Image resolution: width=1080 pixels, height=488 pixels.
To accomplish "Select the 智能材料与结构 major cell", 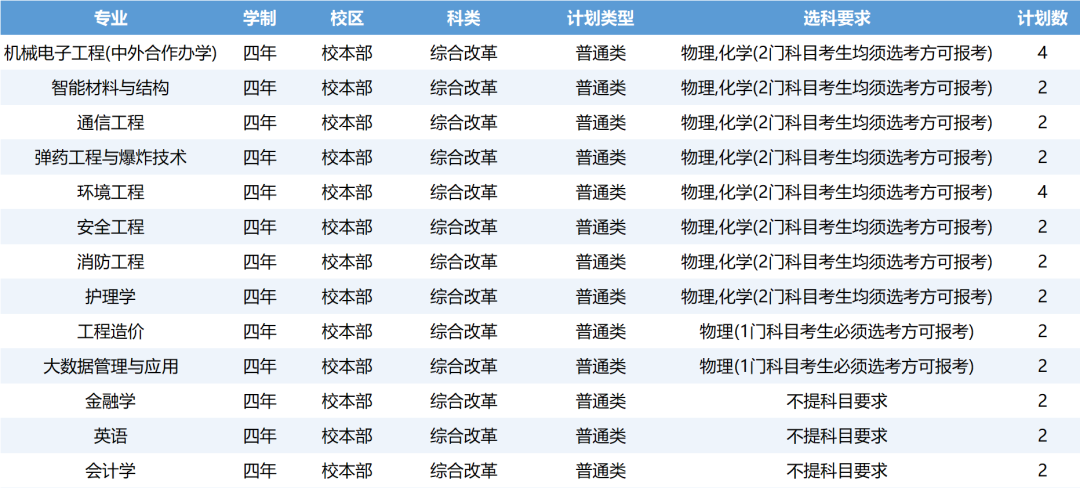I will click(x=111, y=87).
